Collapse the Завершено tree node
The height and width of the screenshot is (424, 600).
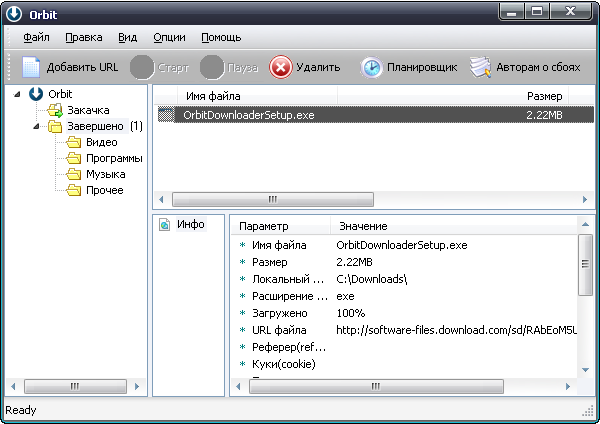pyautogui.click(x=36, y=126)
